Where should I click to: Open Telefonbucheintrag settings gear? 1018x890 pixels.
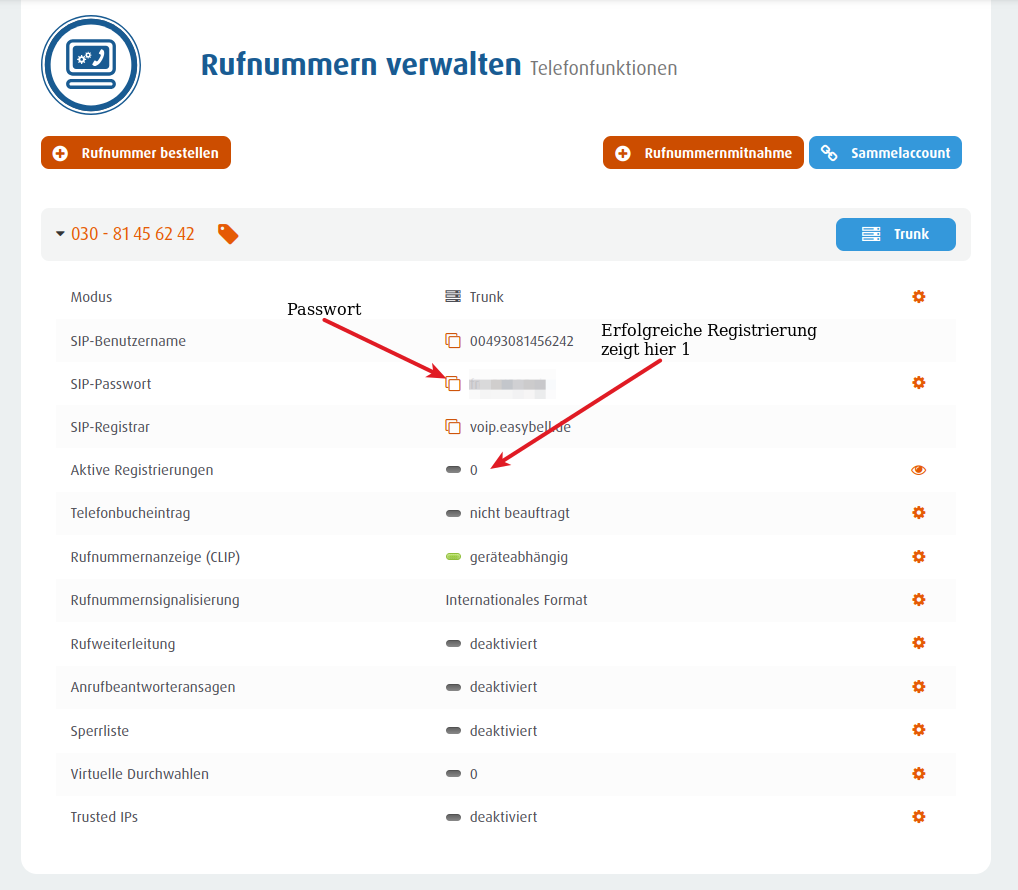pos(918,513)
